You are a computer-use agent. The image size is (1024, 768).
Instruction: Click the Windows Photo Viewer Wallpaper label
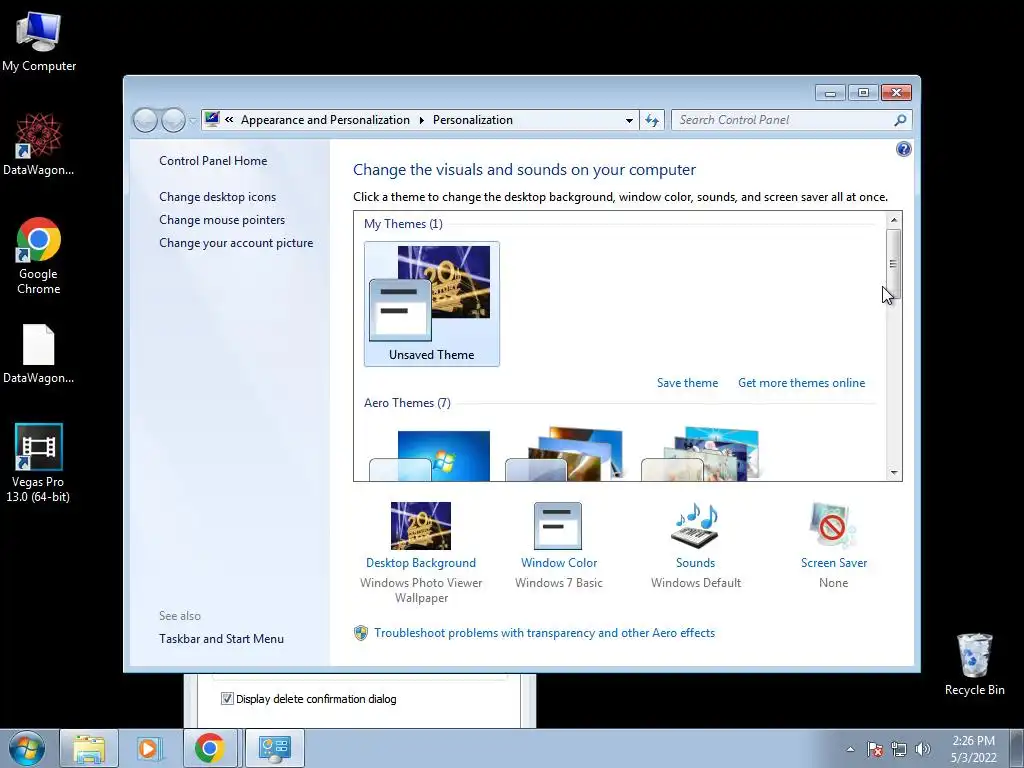point(421,590)
